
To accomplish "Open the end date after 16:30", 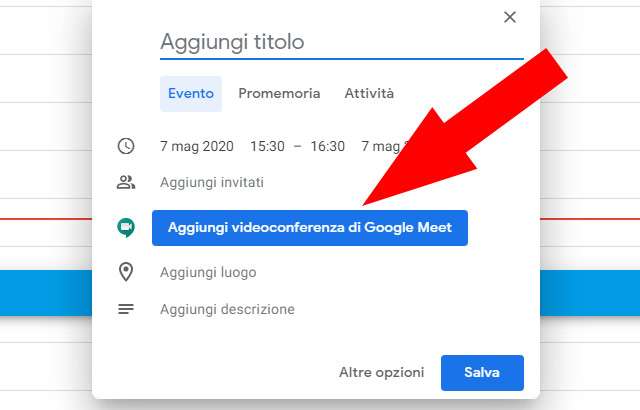I will coord(380,146).
